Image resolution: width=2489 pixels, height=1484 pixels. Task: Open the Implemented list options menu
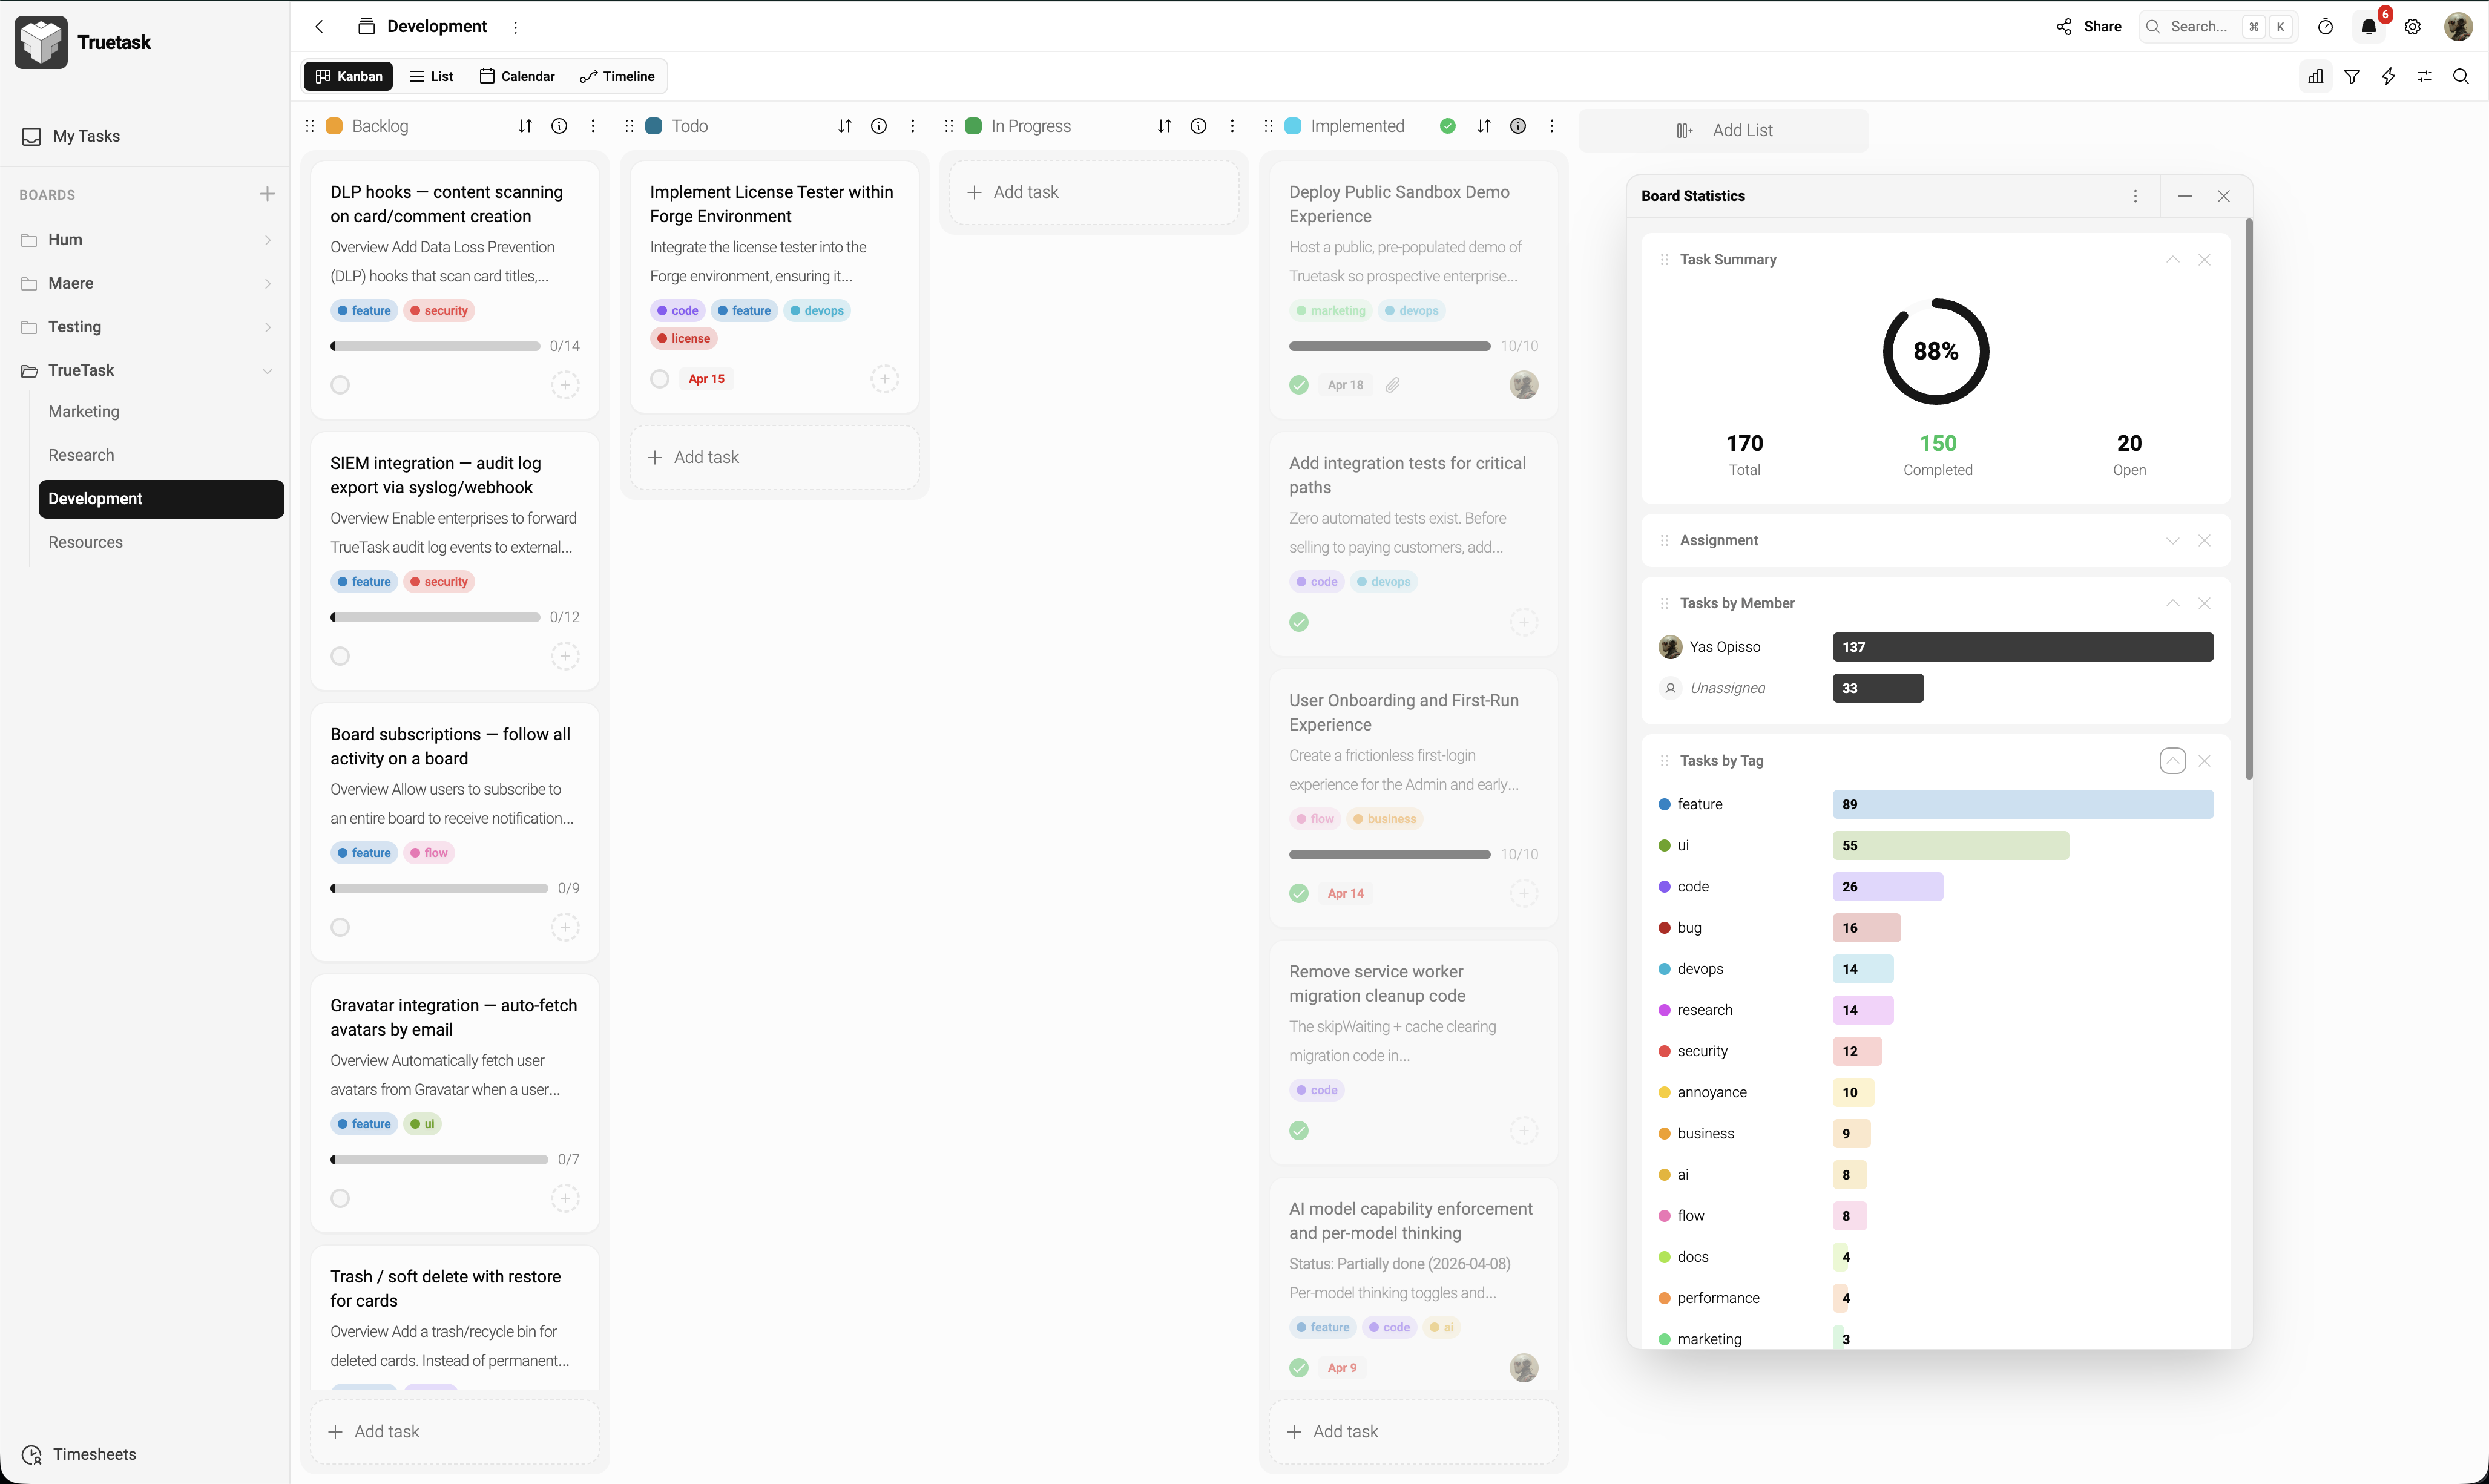click(1552, 126)
